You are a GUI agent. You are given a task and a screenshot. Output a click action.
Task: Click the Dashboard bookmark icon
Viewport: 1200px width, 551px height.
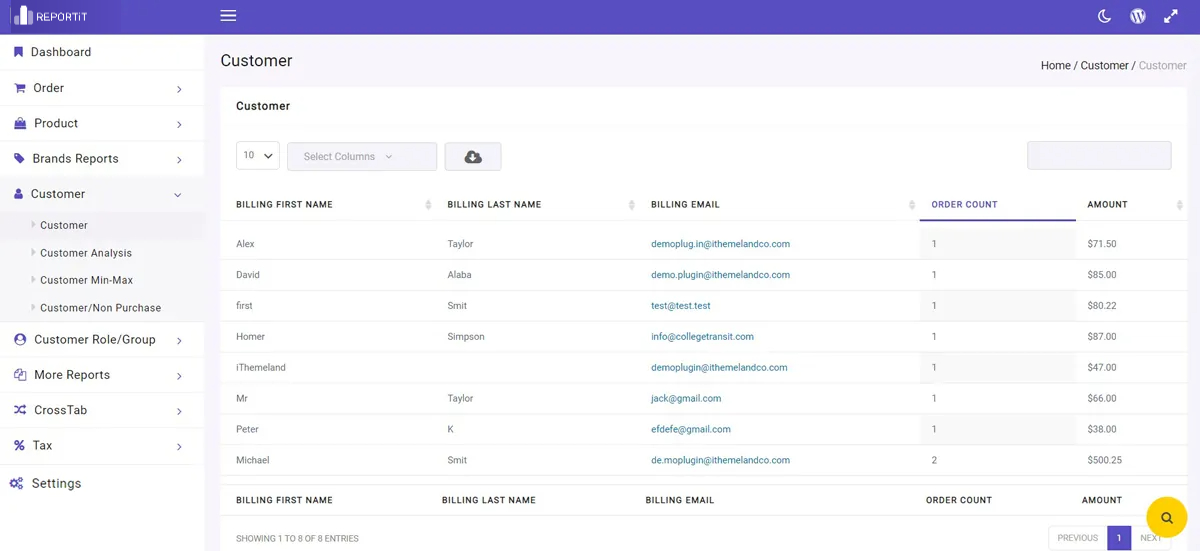(18, 52)
